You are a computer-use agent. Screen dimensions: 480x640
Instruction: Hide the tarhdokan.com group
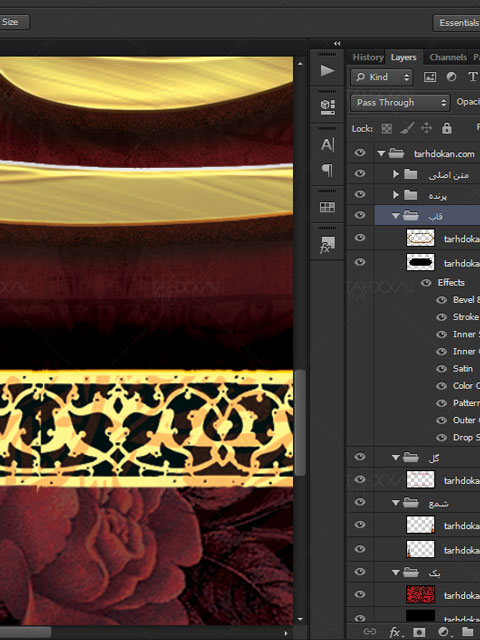coord(360,153)
